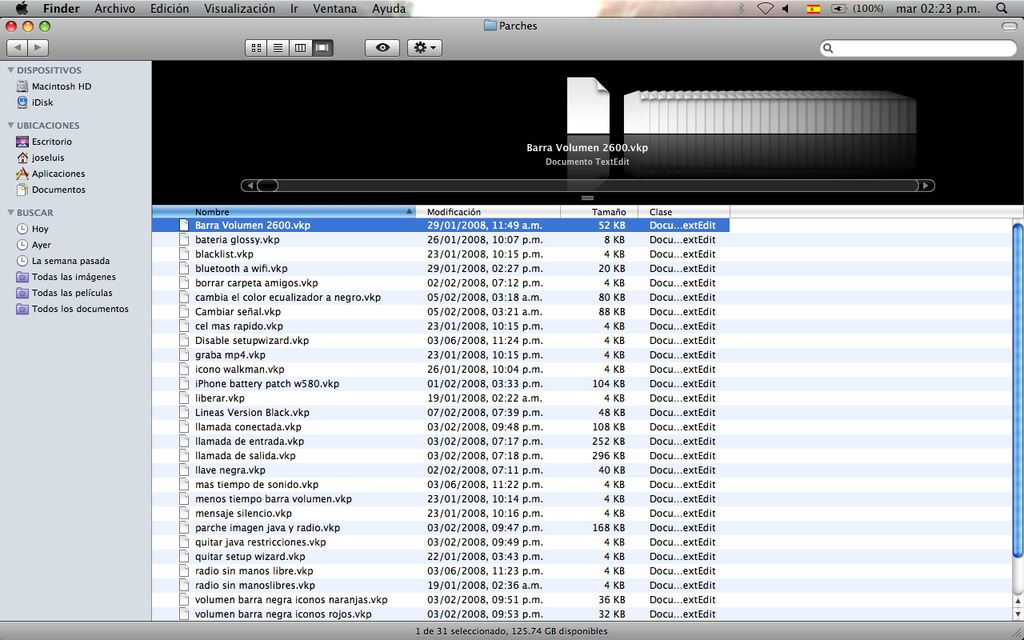1024x640 pixels.
Task: Switch to column view mode
Action: click(x=300, y=48)
